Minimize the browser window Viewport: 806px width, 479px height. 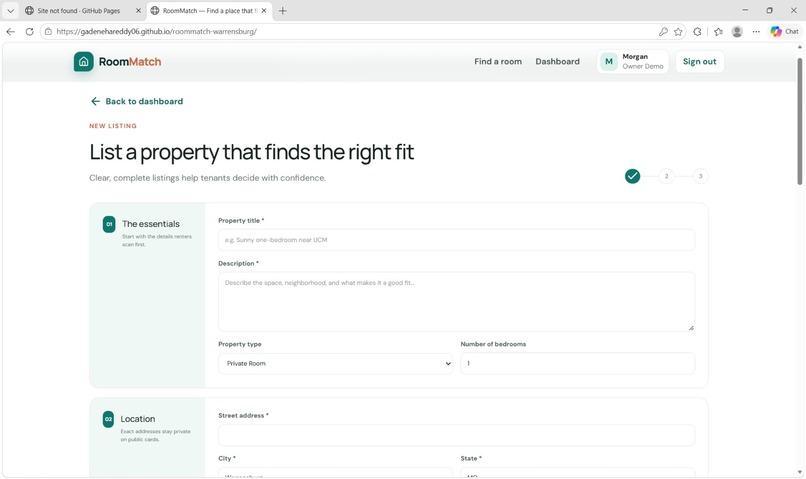coord(745,10)
